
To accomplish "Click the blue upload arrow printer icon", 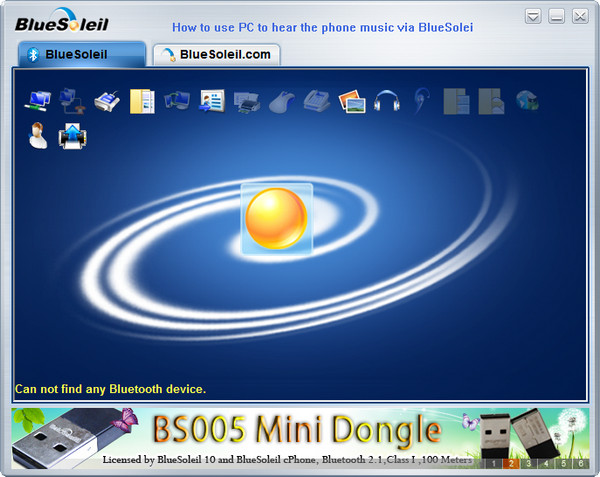I will [72, 135].
